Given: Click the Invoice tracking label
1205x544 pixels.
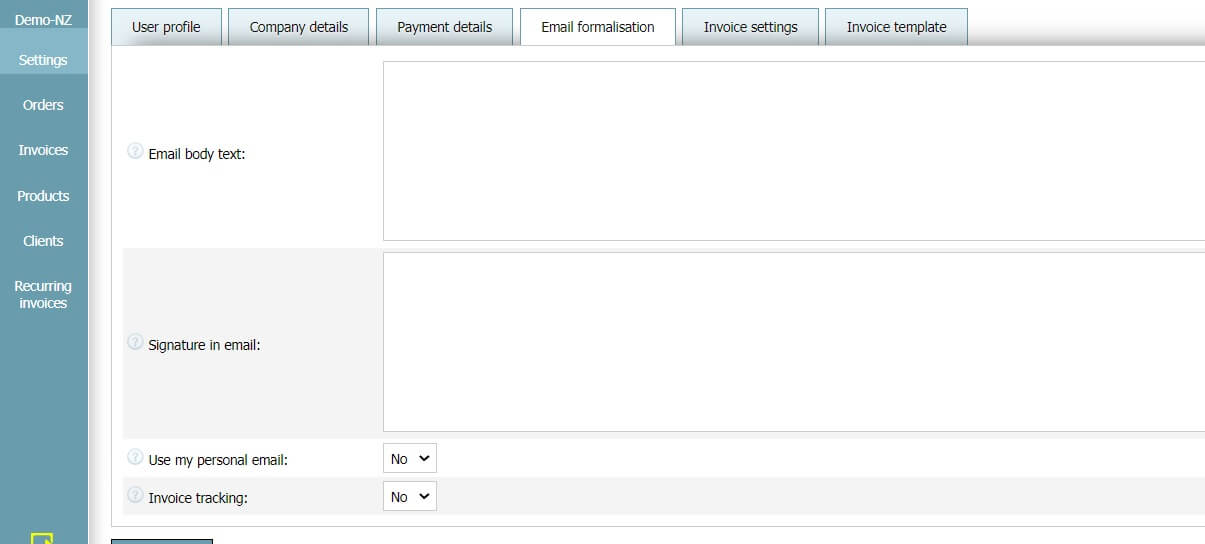Looking at the screenshot, I should coord(198,497).
